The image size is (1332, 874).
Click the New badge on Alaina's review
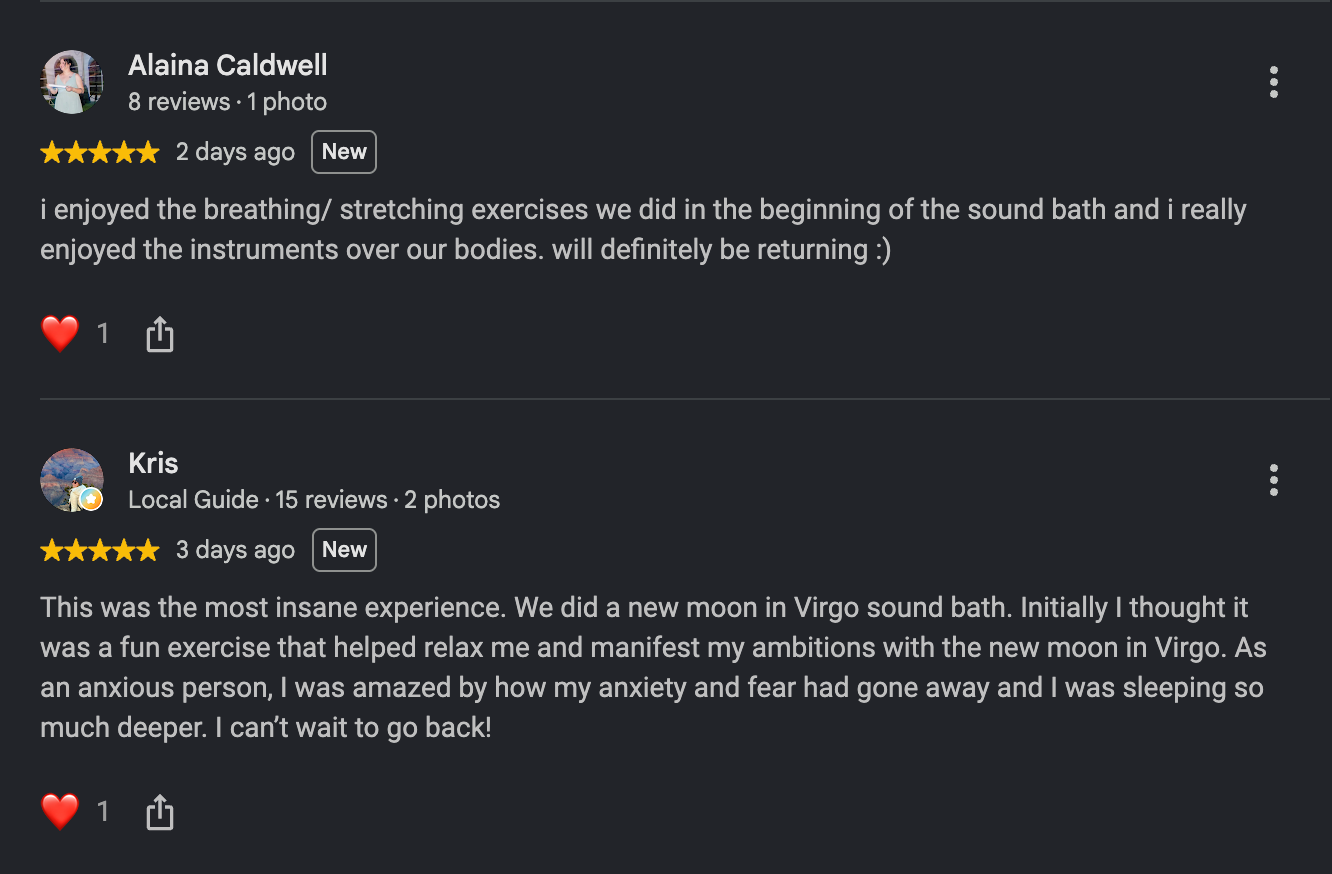[x=344, y=152]
